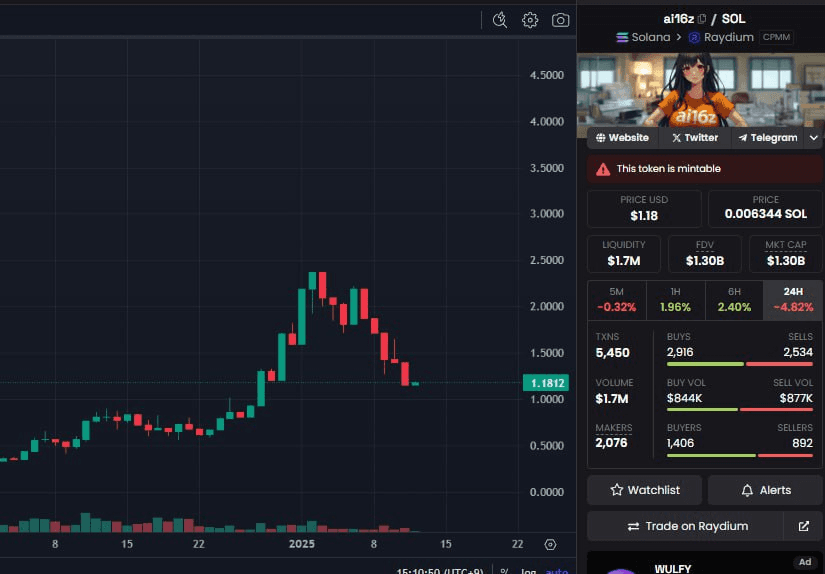The height and width of the screenshot is (574, 825).
Task: Click the price 0.006344 SOL box
Action: 766,209
